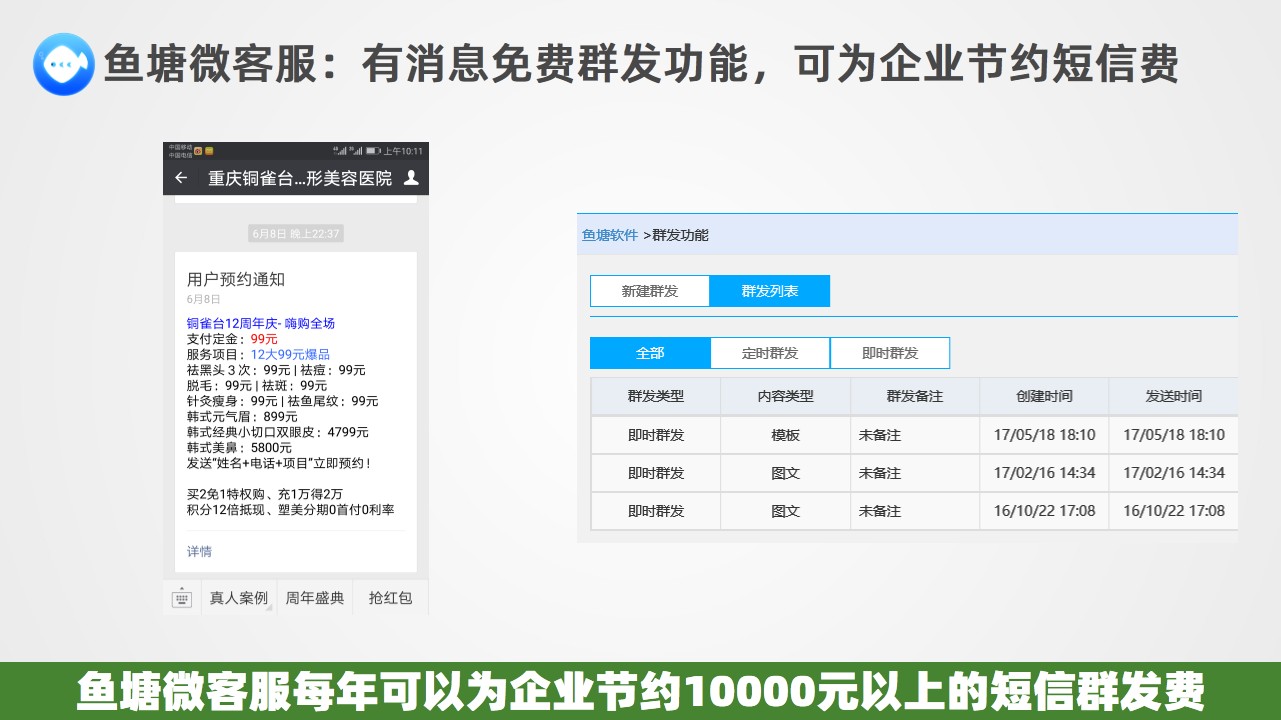Select the 全部 filter tab
1281x720 pixels.
click(x=650, y=353)
